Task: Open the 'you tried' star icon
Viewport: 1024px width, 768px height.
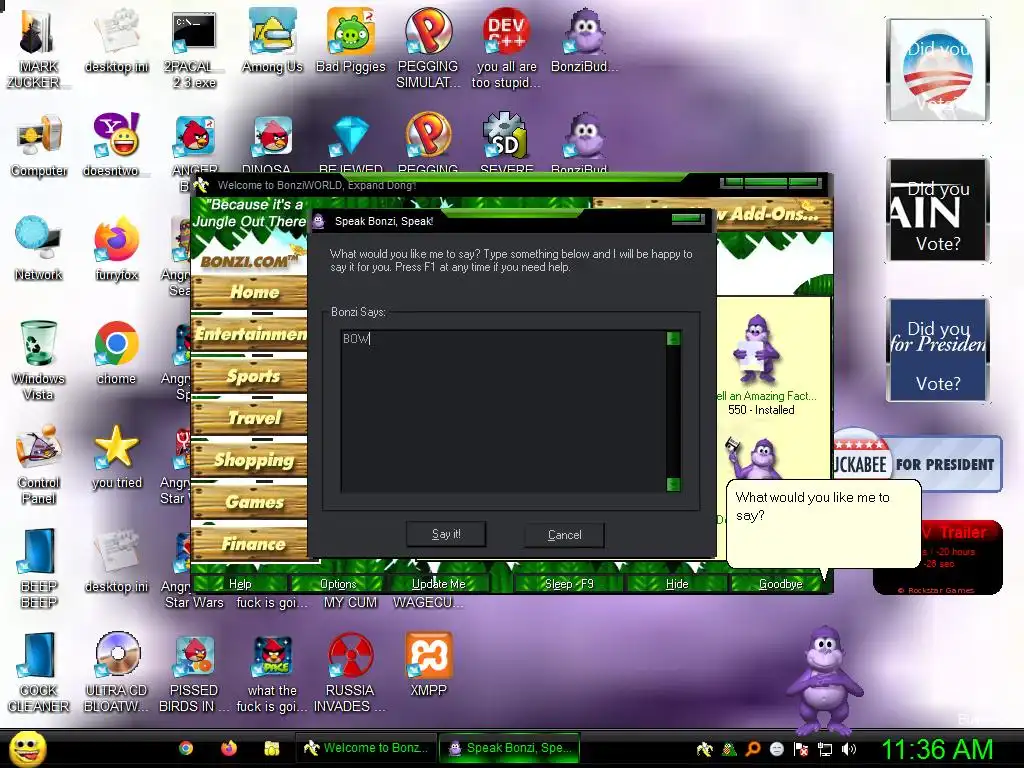Action: pos(116,457)
